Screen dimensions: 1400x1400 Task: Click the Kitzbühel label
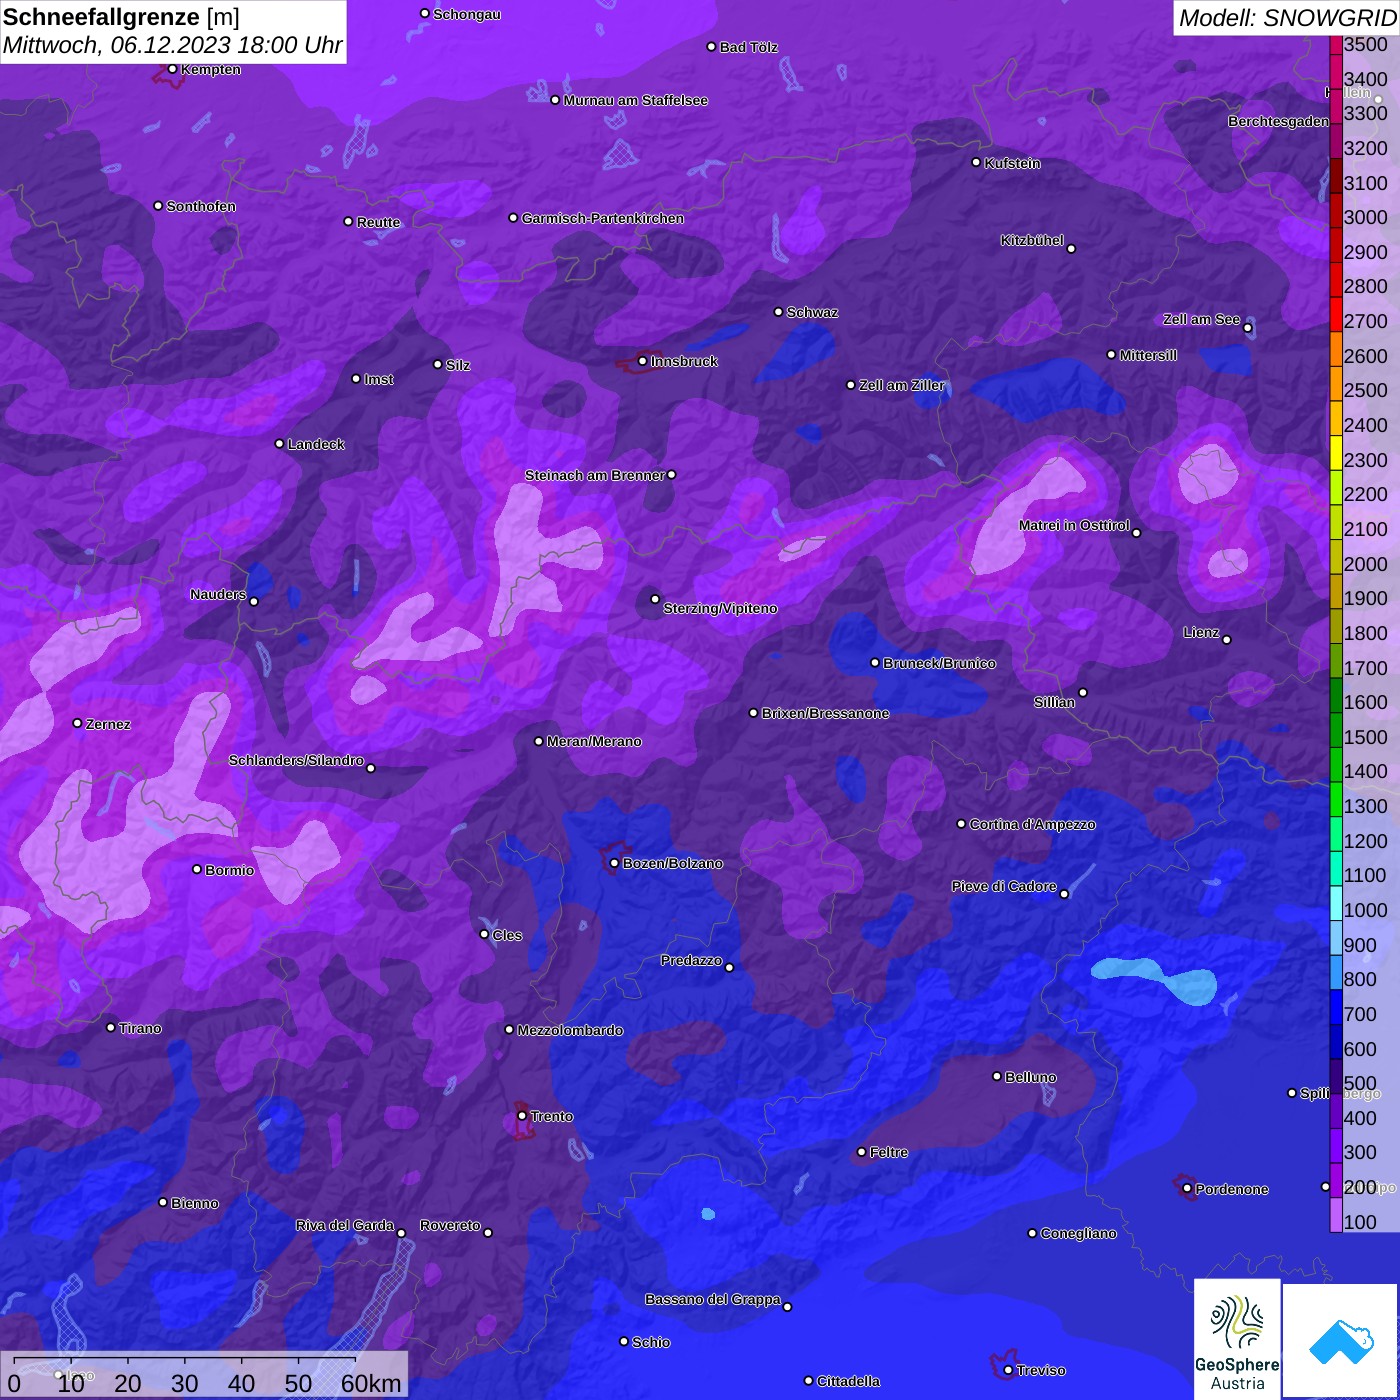[x=1032, y=240]
